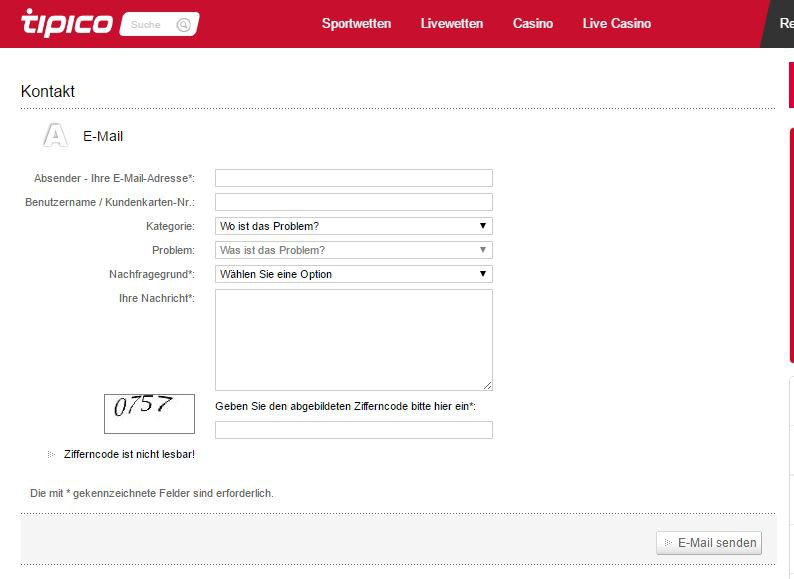This screenshot has width=794, height=579.
Task: Focus the Benutzername / Kundenkarten-Nr. field
Action: (353, 202)
